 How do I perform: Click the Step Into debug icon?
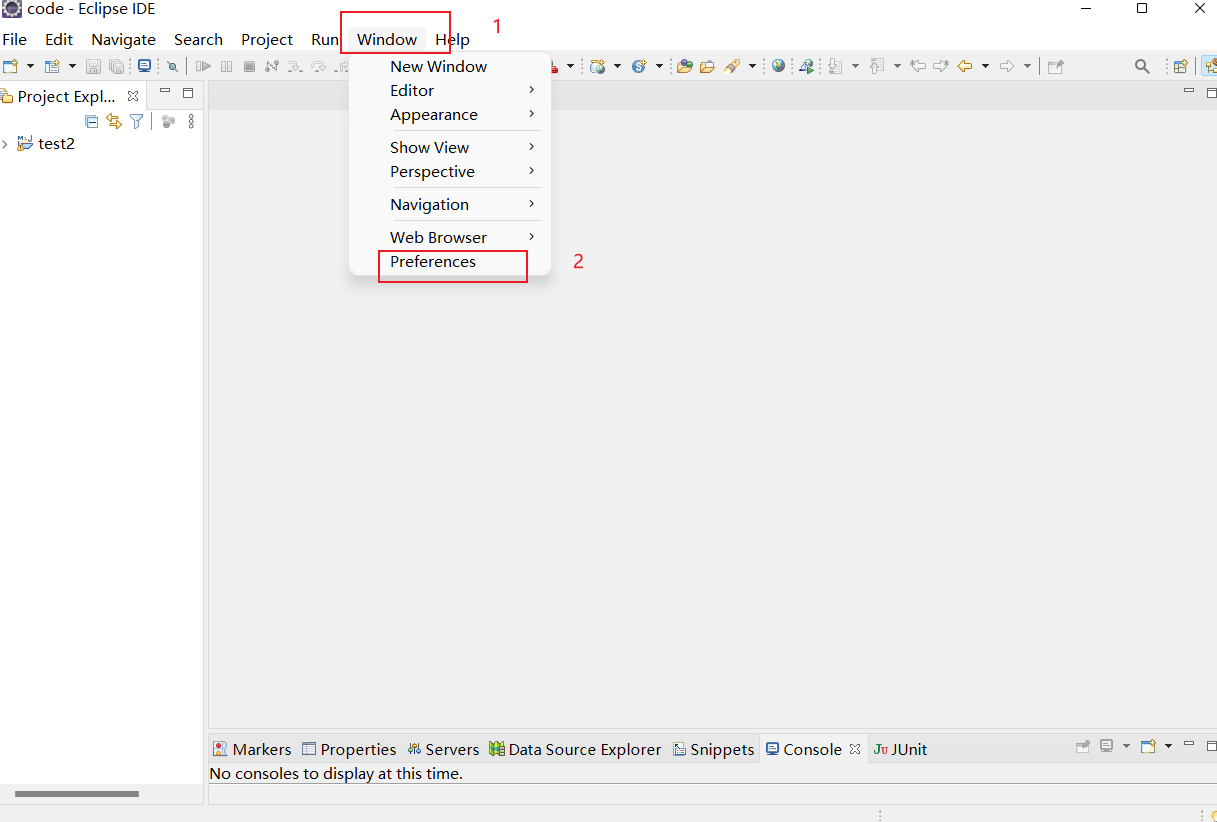pyautogui.click(x=295, y=66)
